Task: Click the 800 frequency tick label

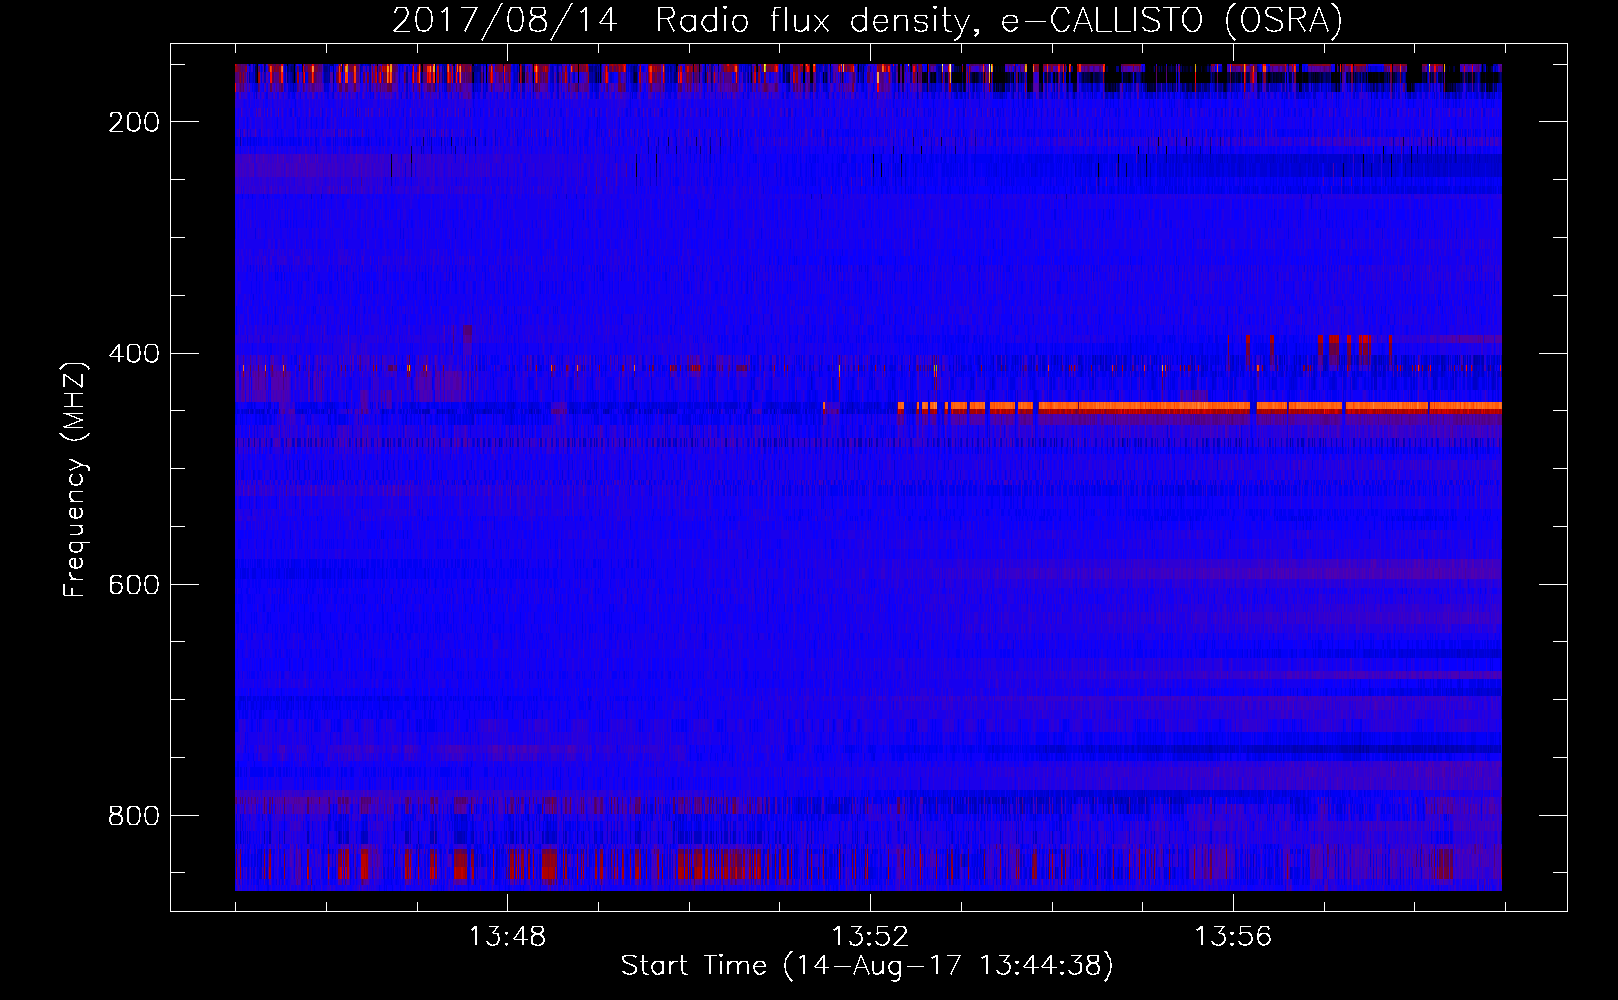Action: pos(134,816)
